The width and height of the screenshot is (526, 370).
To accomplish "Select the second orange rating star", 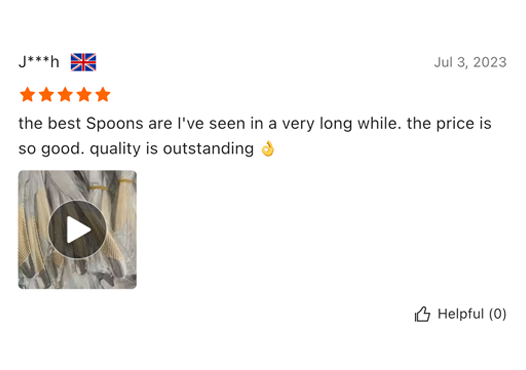I will click(x=46, y=94).
